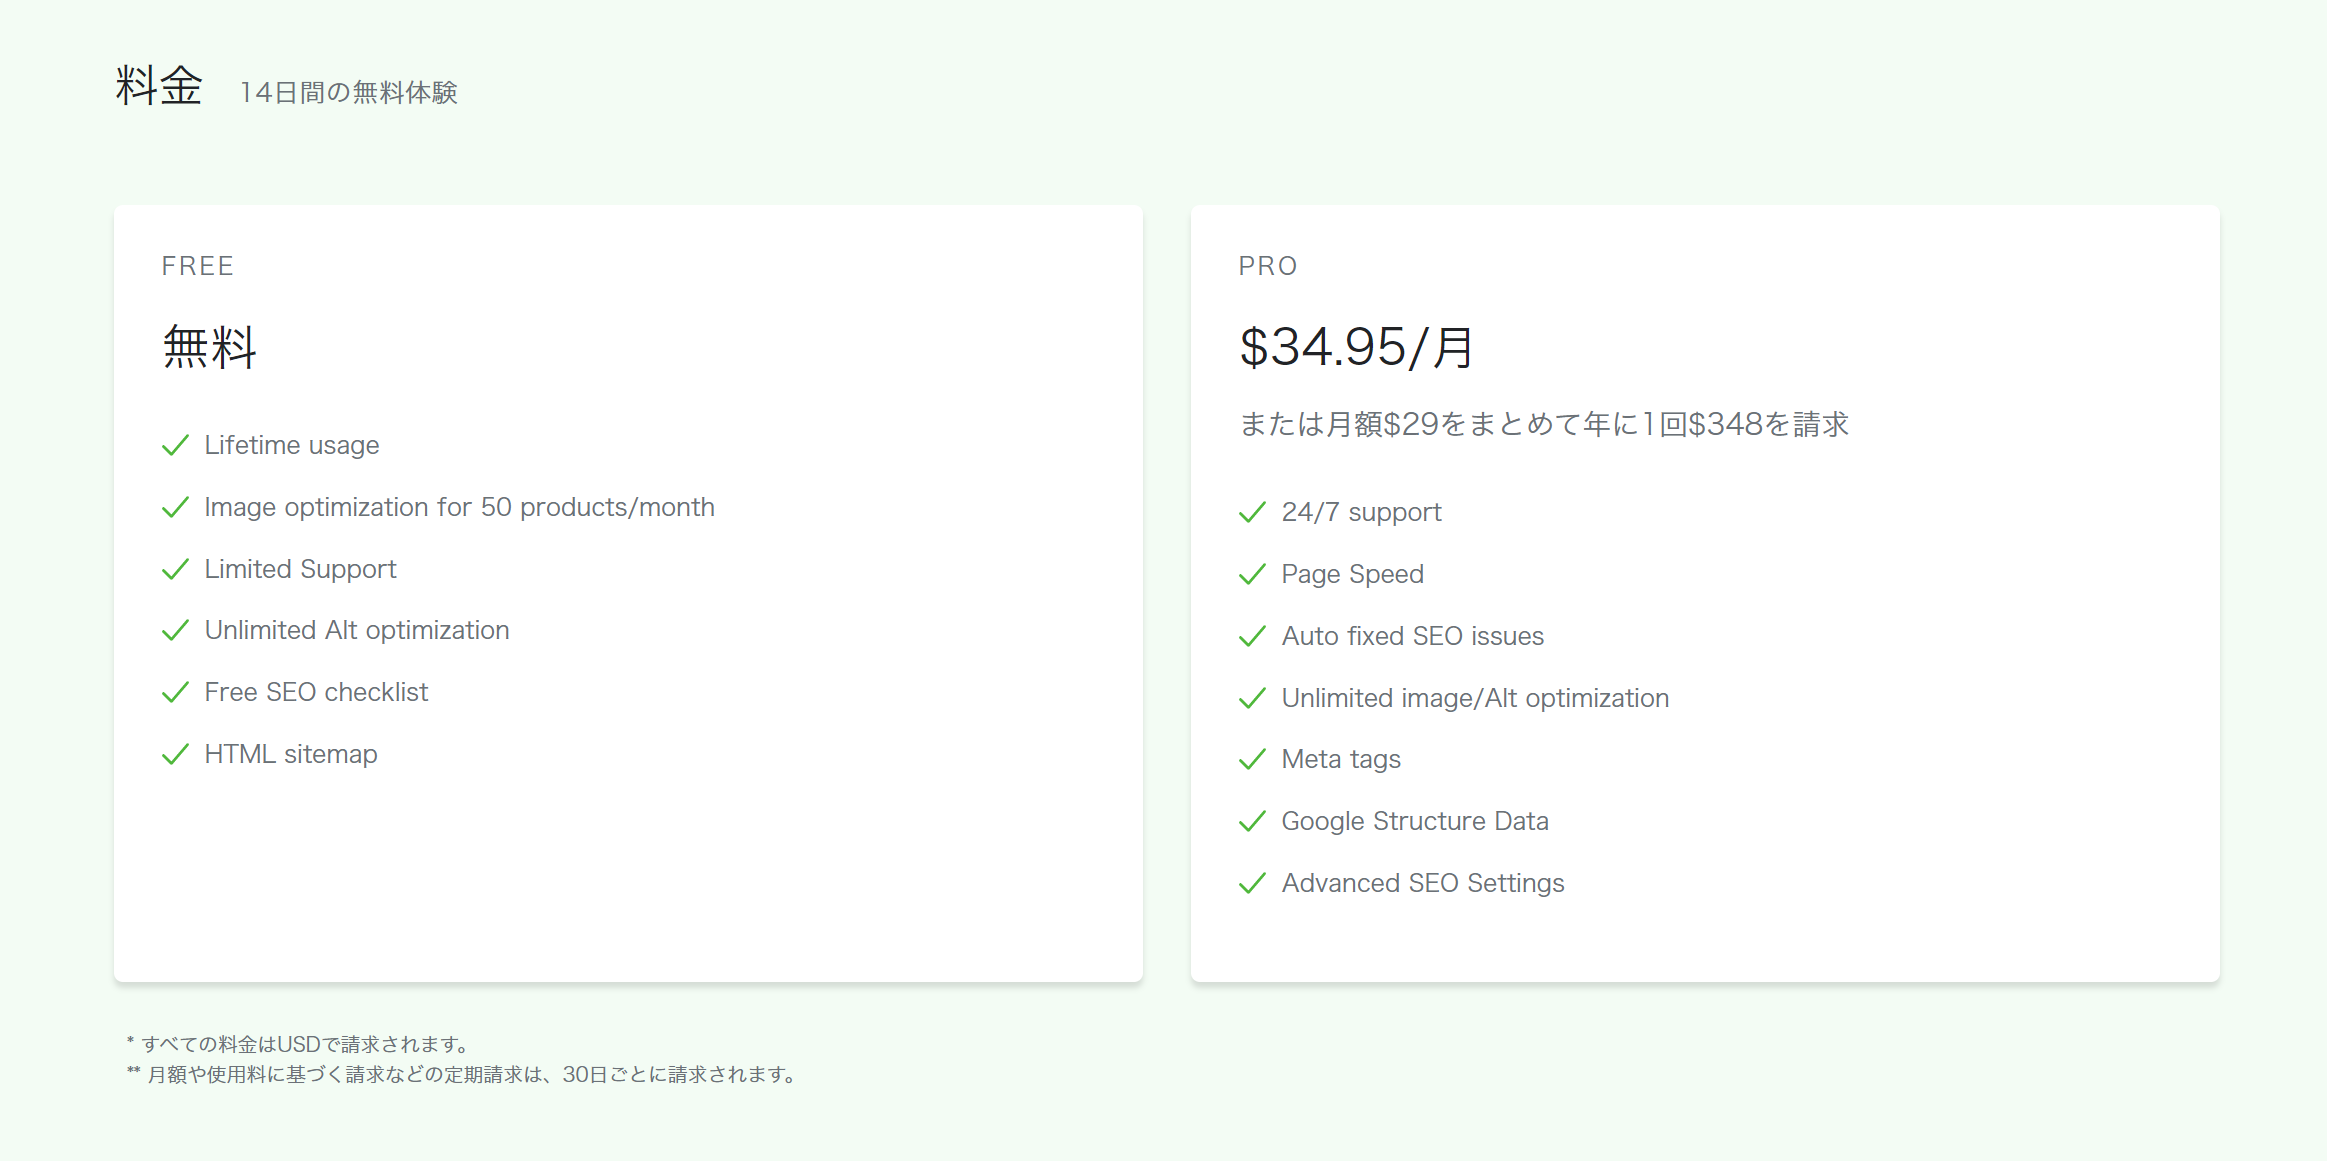The width and height of the screenshot is (2327, 1161).
Task: Click the $34.95/月 price text
Action: click(1356, 347)
